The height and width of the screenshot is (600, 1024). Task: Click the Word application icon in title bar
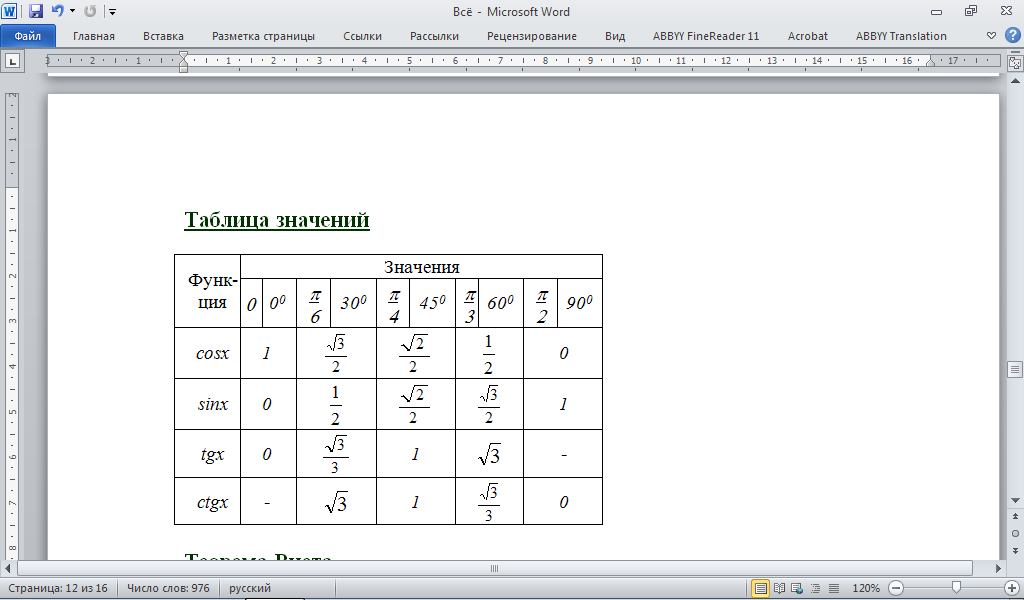[10, 11]
